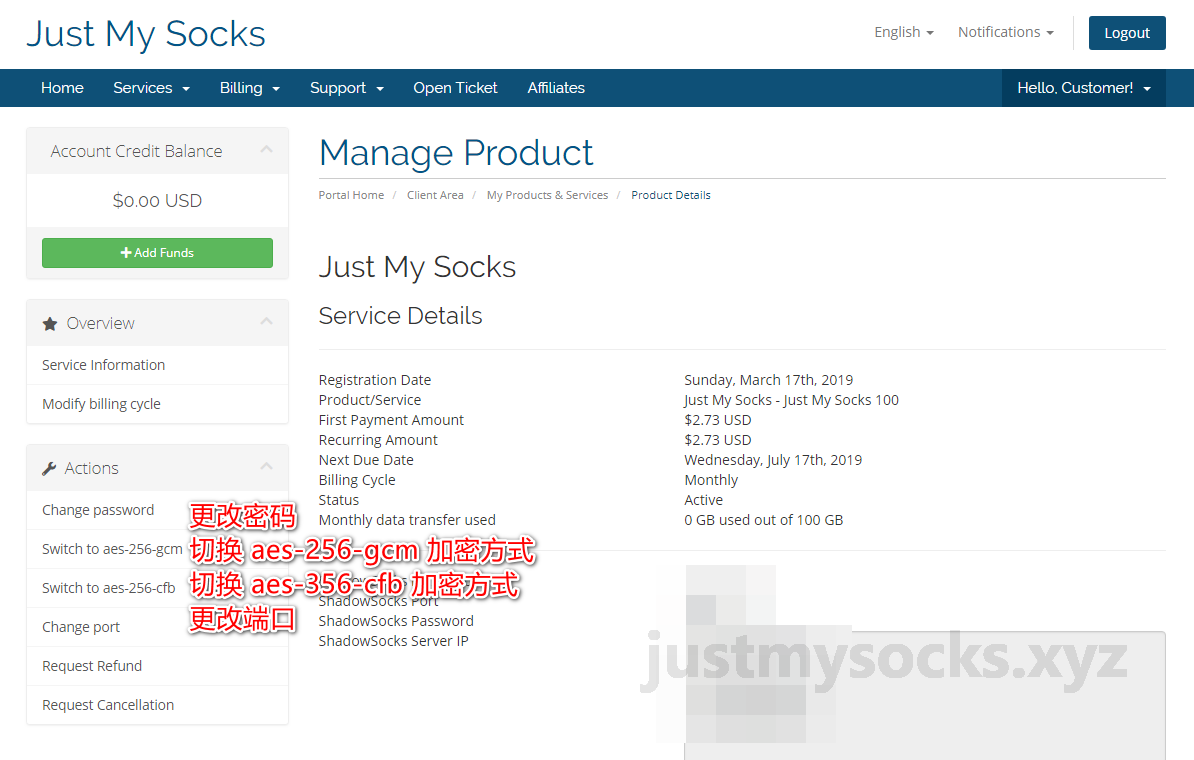
Task: Collapse the Account Credit Balance panel chevron
Action: click(x=266, y=150)
